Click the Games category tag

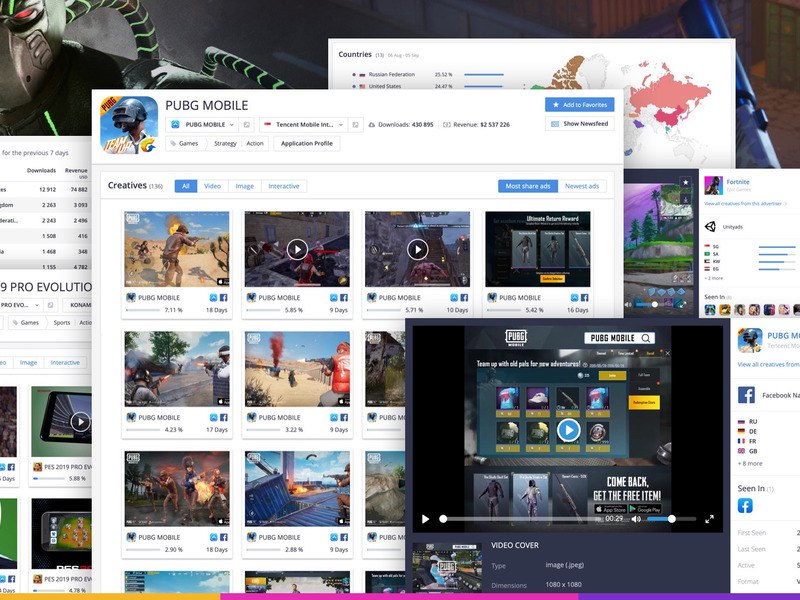click(x=184, y=143)
